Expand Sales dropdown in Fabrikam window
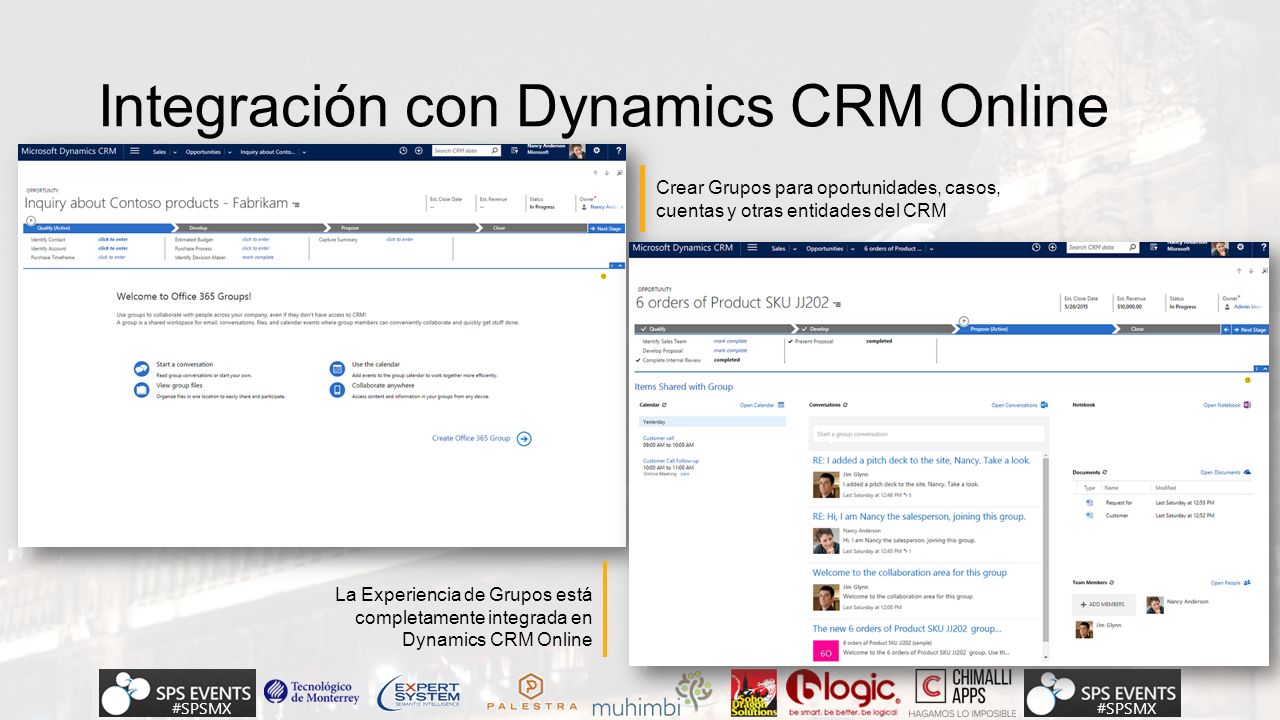The width and height of the screenshot is (1280, 720). tap(175, 152)
